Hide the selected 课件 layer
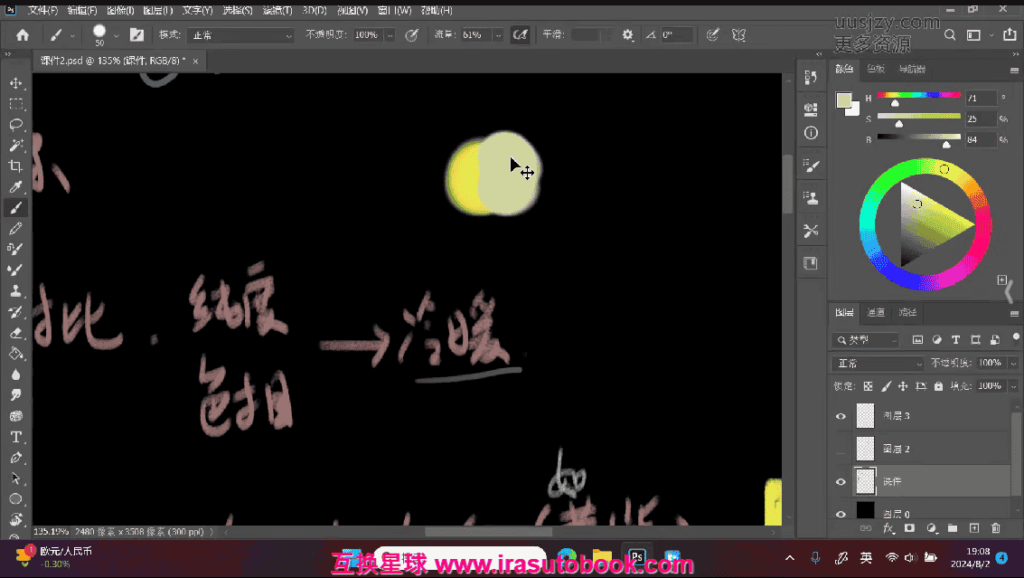 tap(840, 482)
